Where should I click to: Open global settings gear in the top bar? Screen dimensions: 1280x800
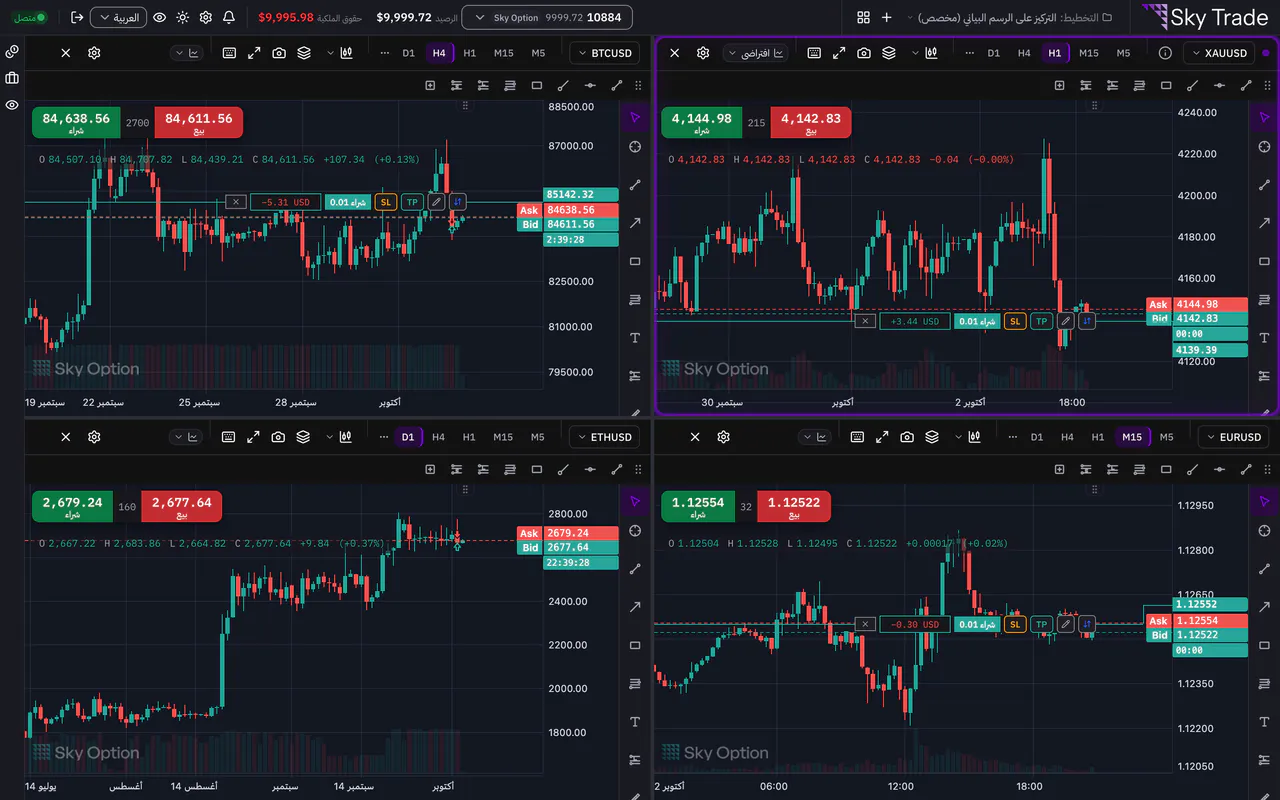coord(205,17)
